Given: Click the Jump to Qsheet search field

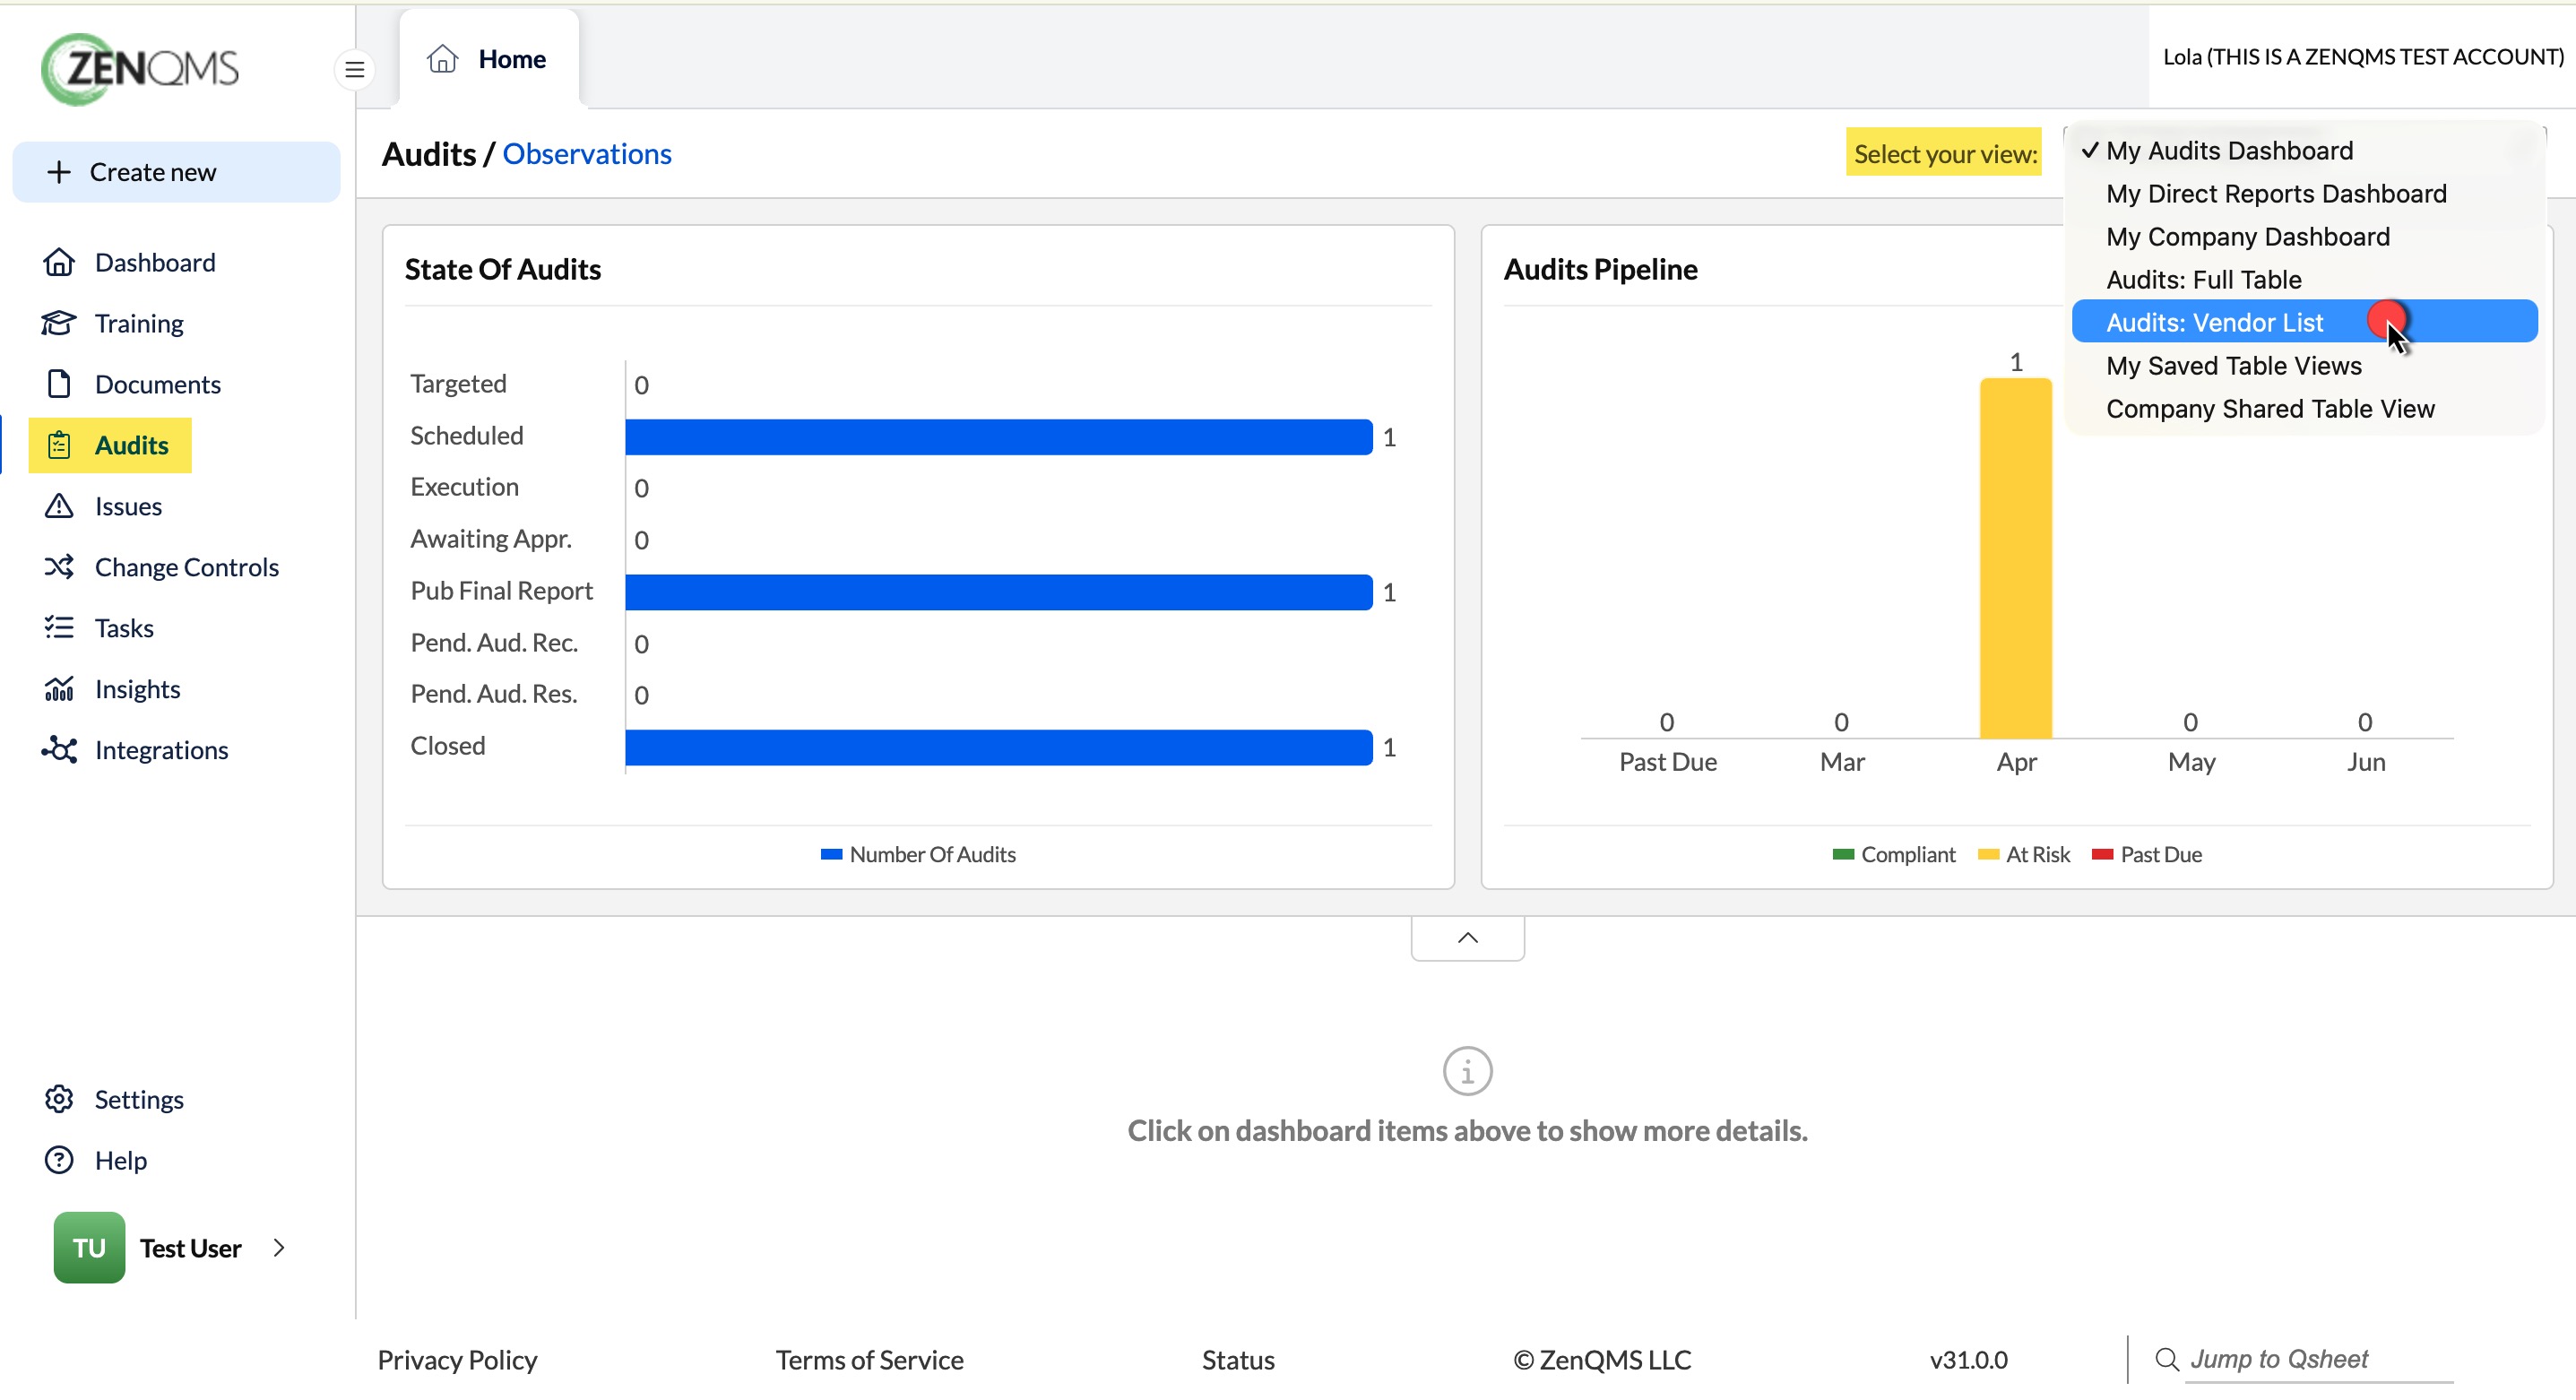Looking at the screenshot, I should [x=2319, y=1360].
